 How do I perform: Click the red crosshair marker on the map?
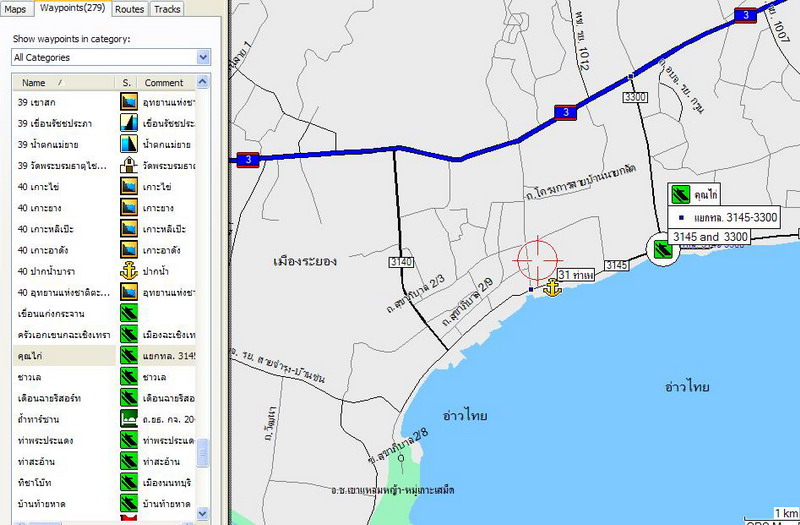537,260
